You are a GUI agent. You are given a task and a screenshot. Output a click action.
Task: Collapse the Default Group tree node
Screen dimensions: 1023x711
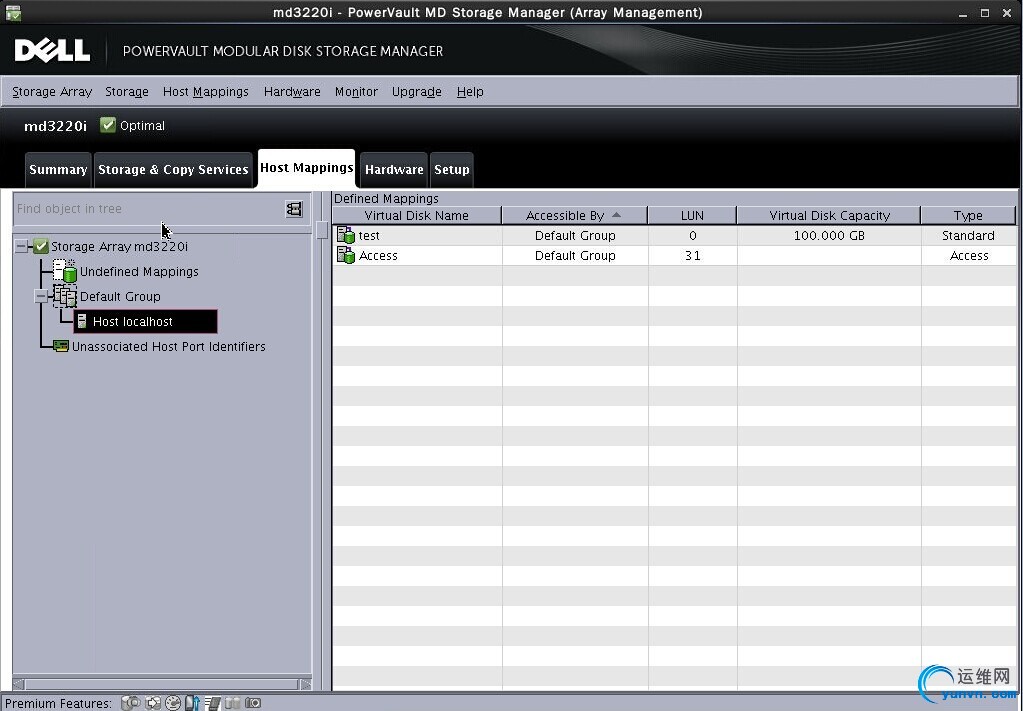coord(41,296)
